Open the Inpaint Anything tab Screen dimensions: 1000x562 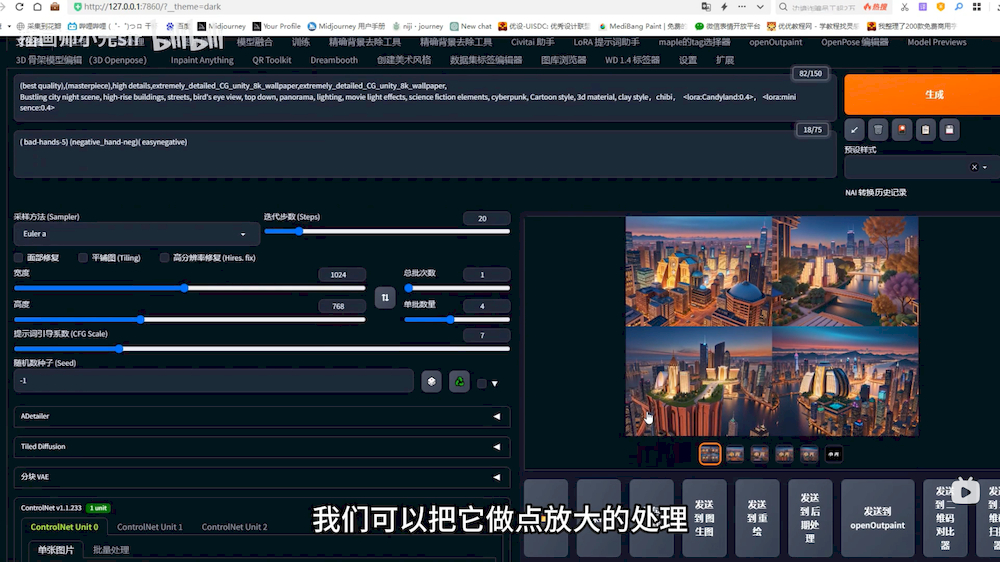[202, 60]
